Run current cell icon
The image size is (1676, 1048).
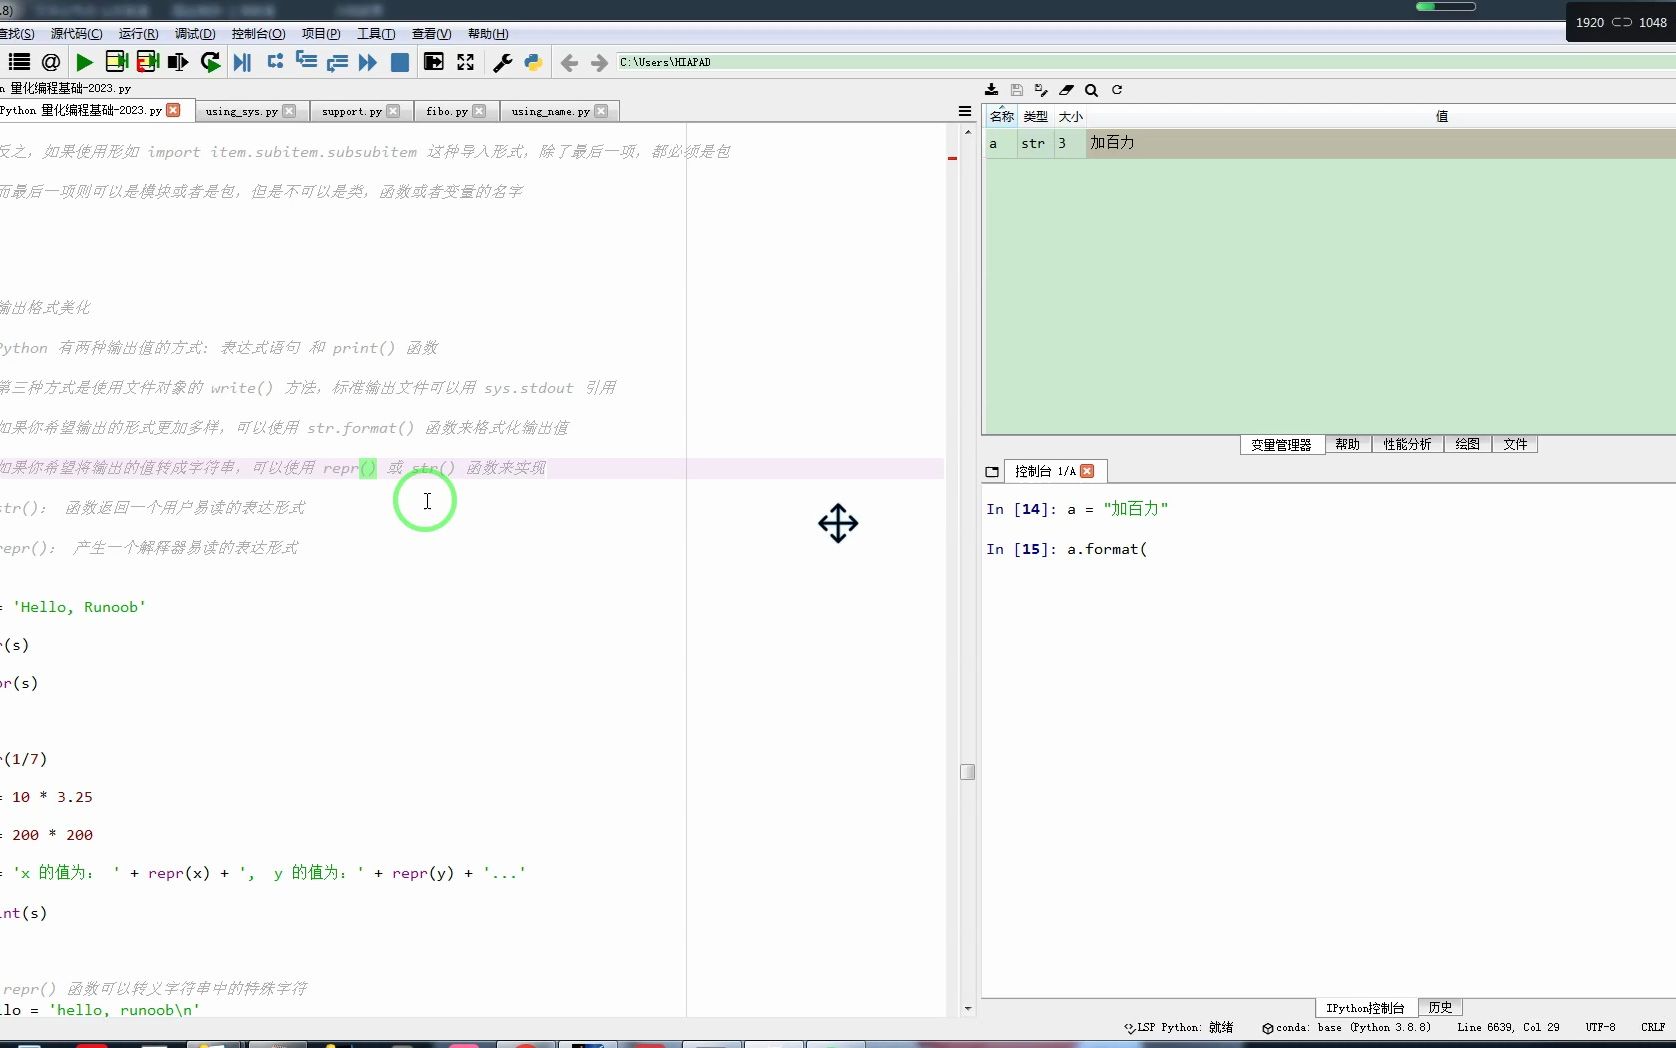click(116, 62)
